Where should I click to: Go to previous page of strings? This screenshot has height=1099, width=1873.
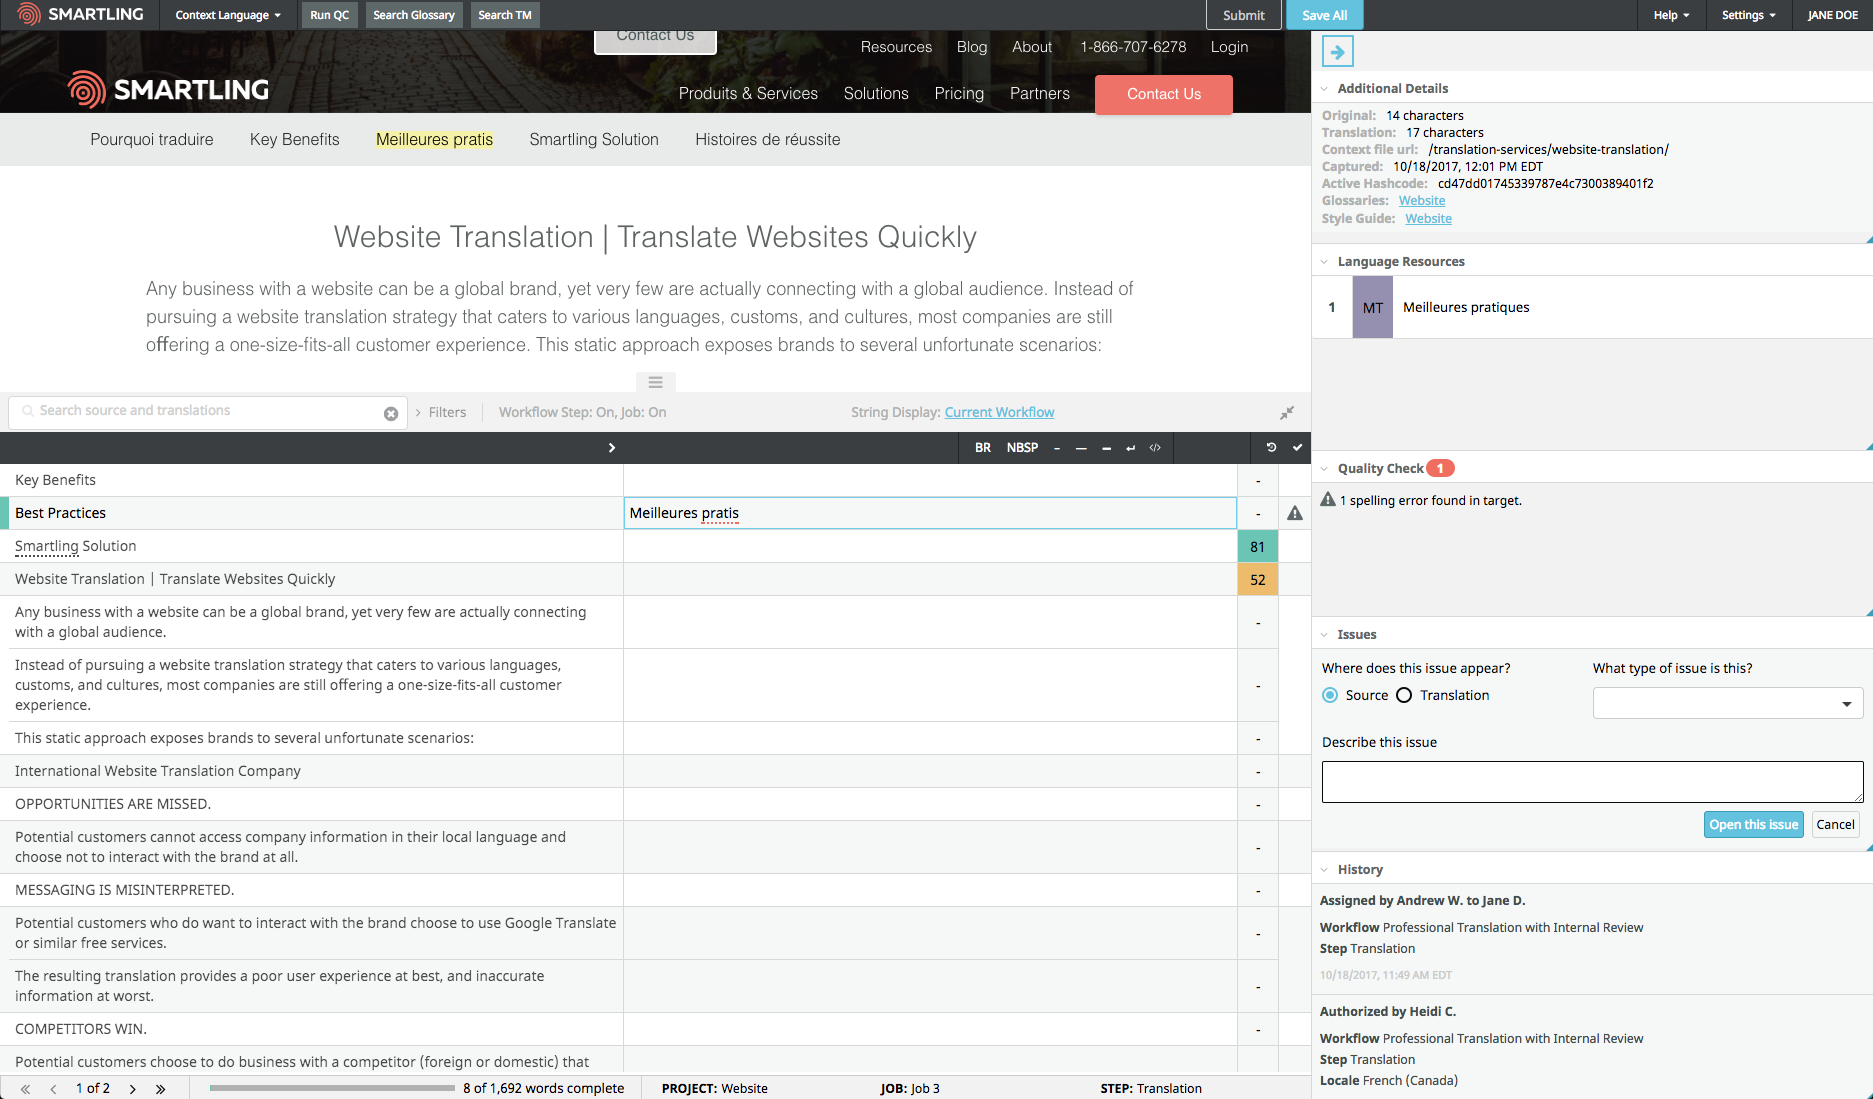pyautogui.click(x=53, y=1088)
